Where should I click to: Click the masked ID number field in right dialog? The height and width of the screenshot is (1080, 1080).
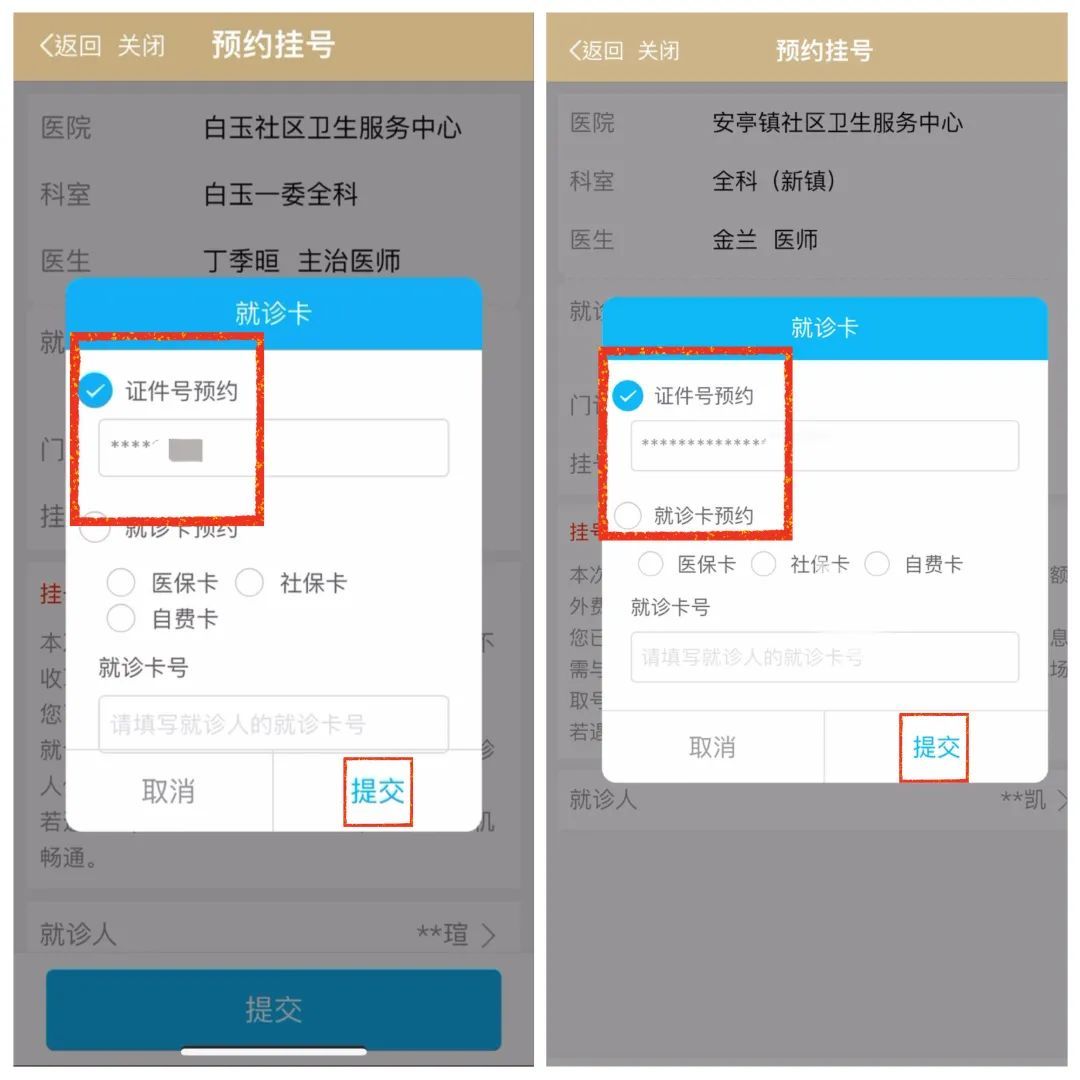click(x=824, y=445)
